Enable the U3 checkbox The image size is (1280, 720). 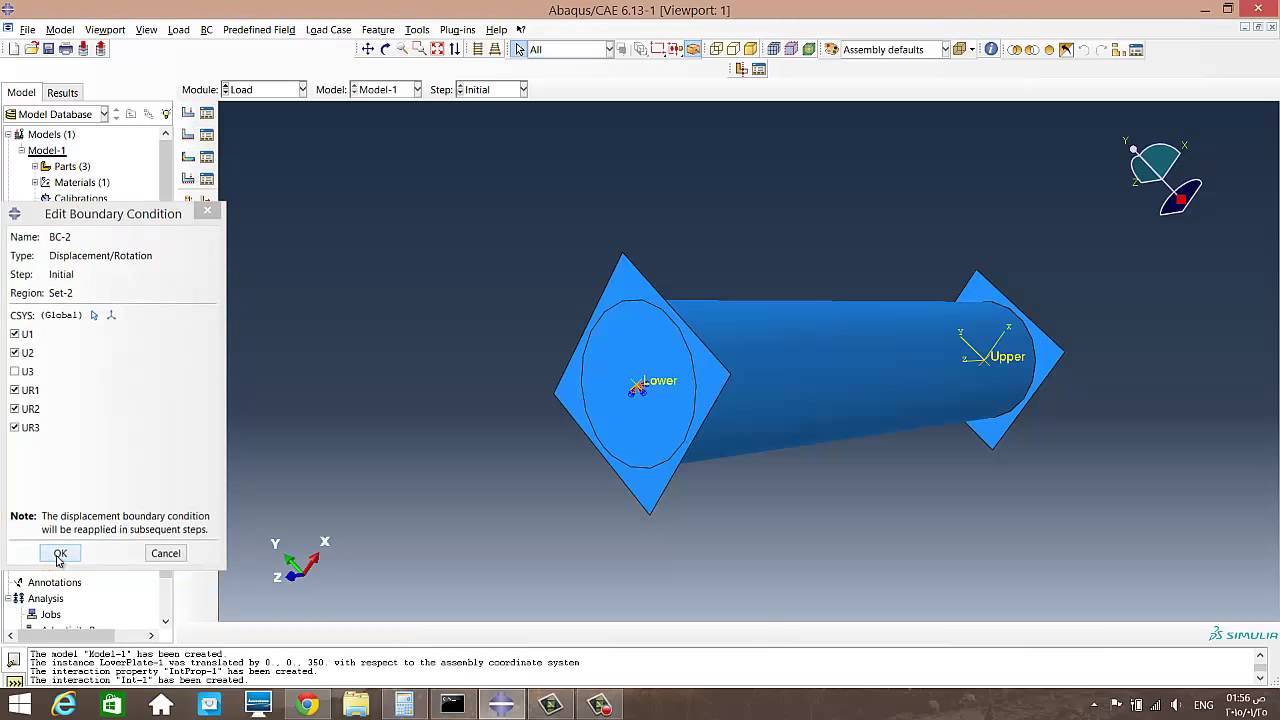(15, 371)
